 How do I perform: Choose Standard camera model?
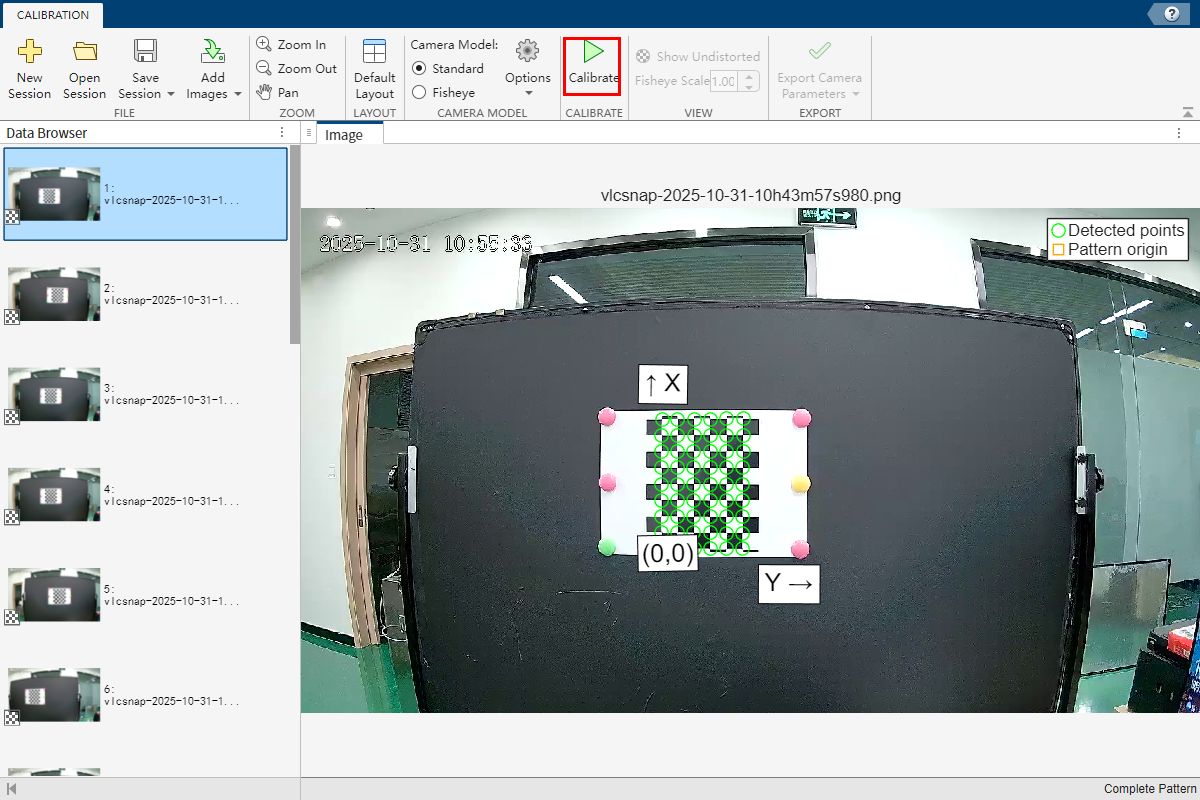point(447,68)
